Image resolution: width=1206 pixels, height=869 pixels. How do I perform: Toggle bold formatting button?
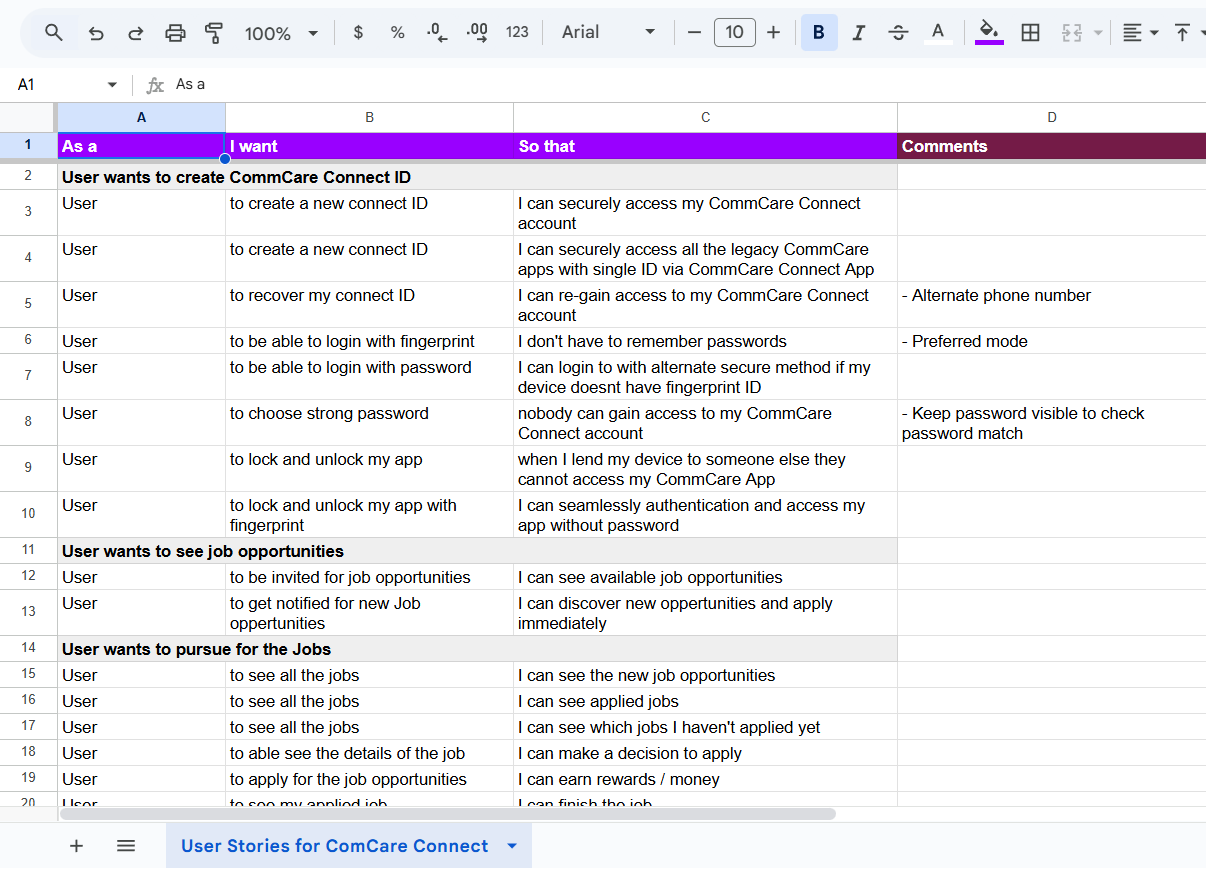[x=819, y=33]
